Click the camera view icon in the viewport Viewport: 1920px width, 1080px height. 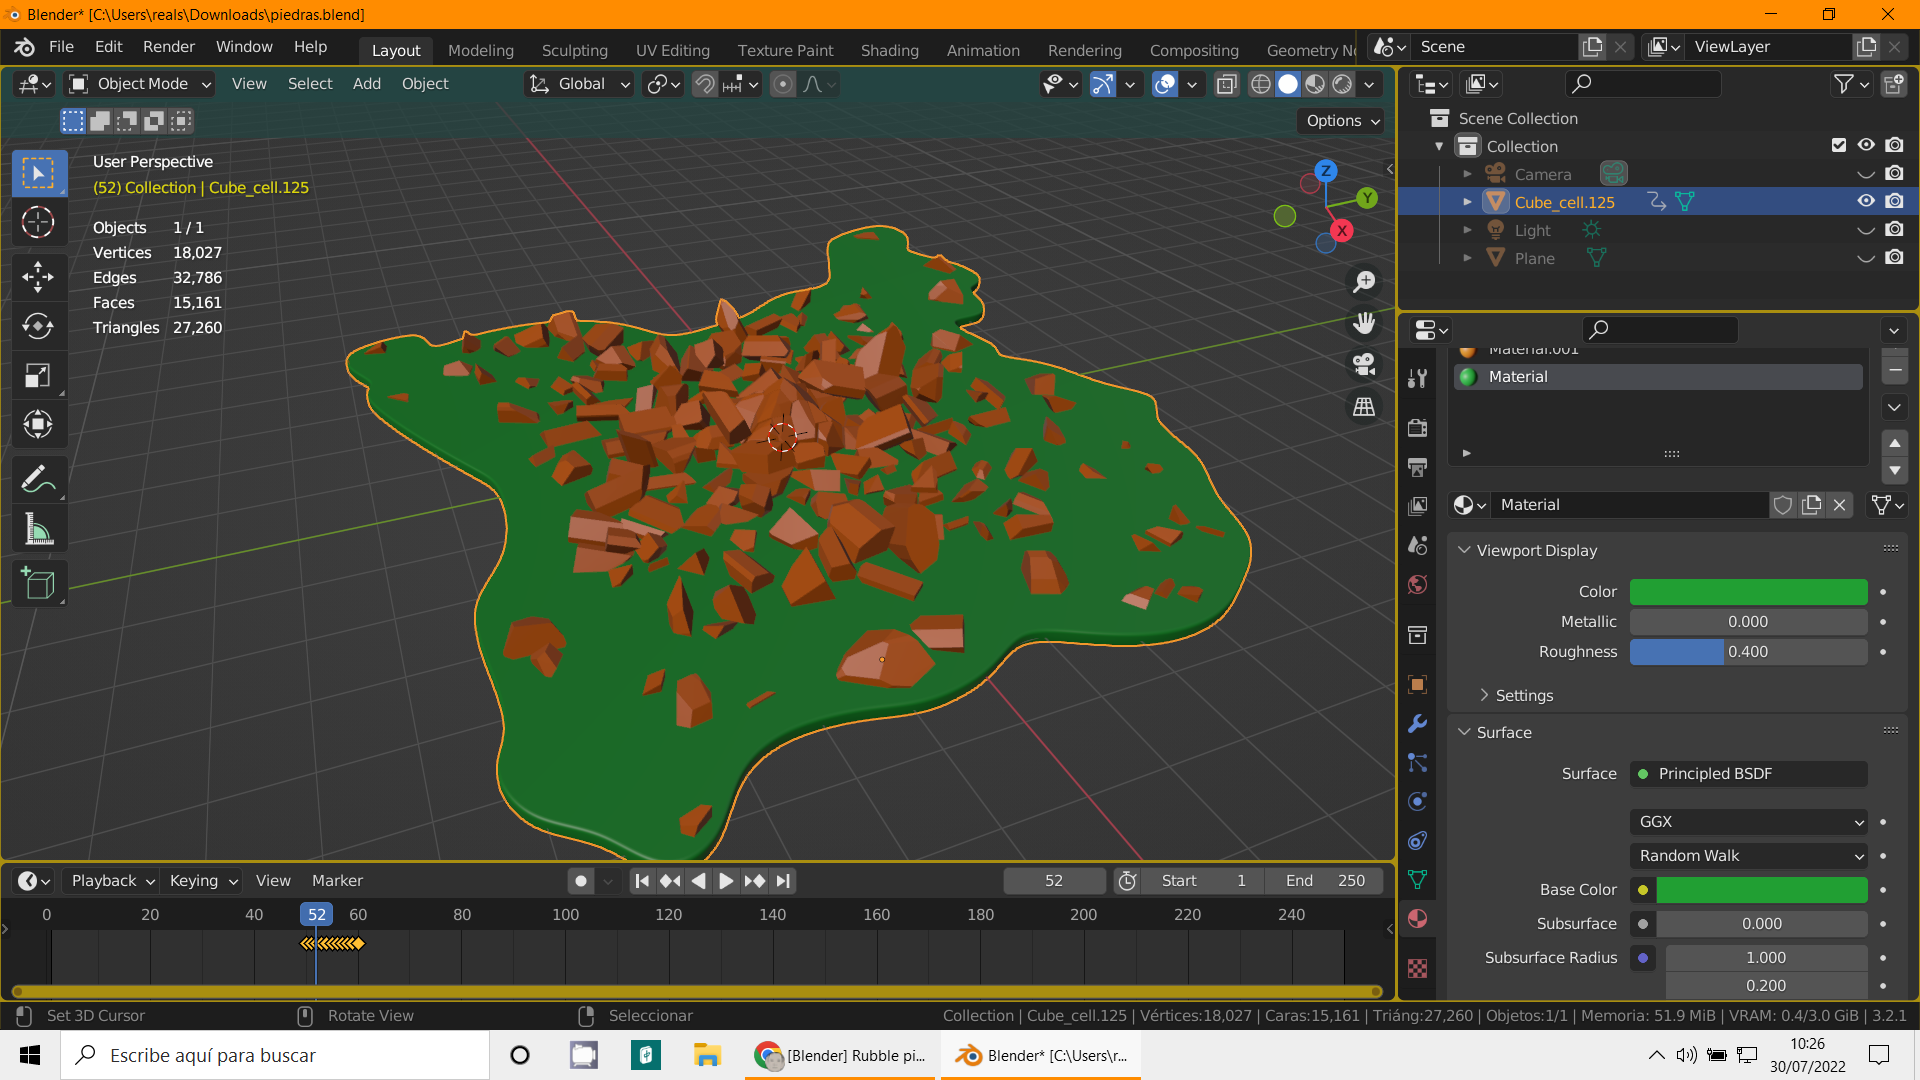coord(1364,365)
